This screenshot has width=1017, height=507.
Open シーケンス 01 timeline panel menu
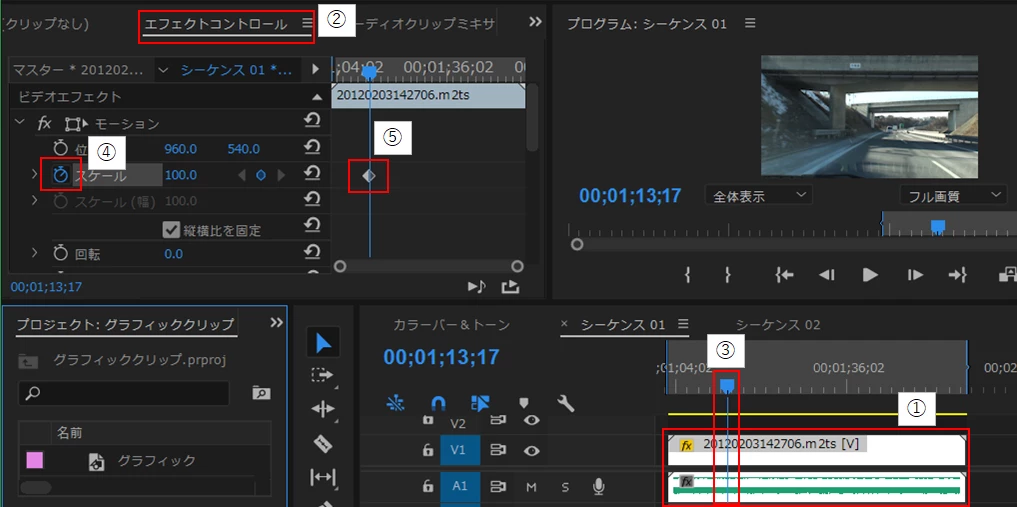[x=682, y=324]
